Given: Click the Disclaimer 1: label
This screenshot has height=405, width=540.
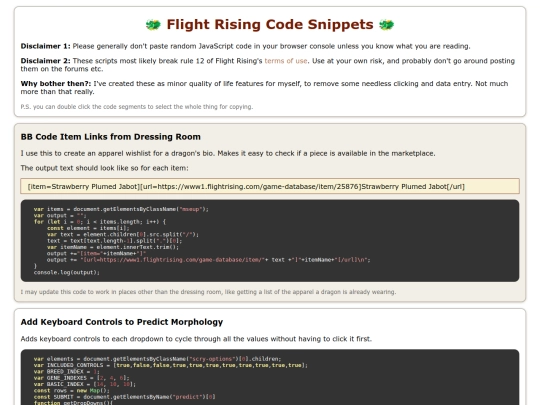Looking at the screenshot, I should point(45,46).
